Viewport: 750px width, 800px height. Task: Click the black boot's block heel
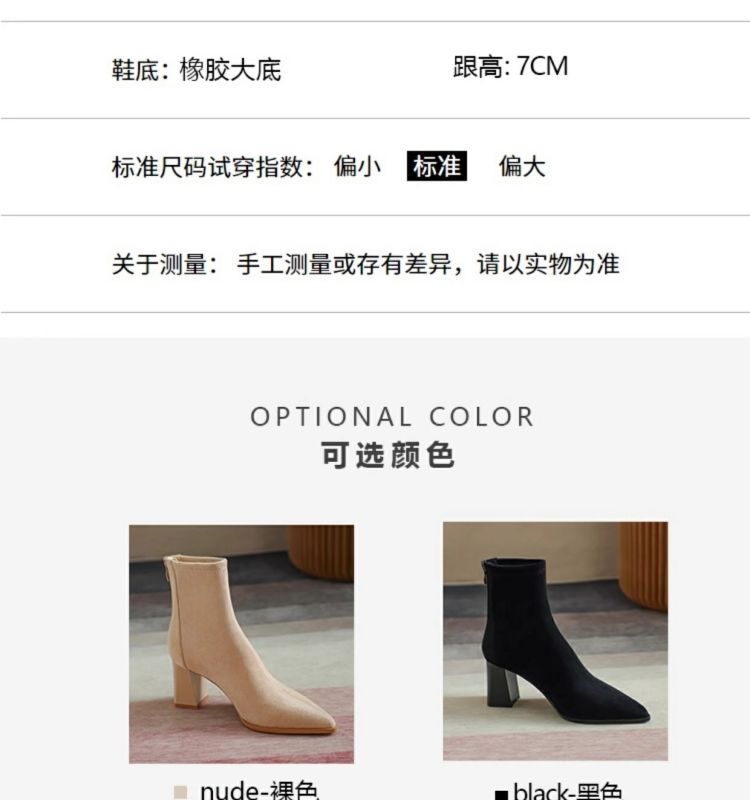pos(503,684)
